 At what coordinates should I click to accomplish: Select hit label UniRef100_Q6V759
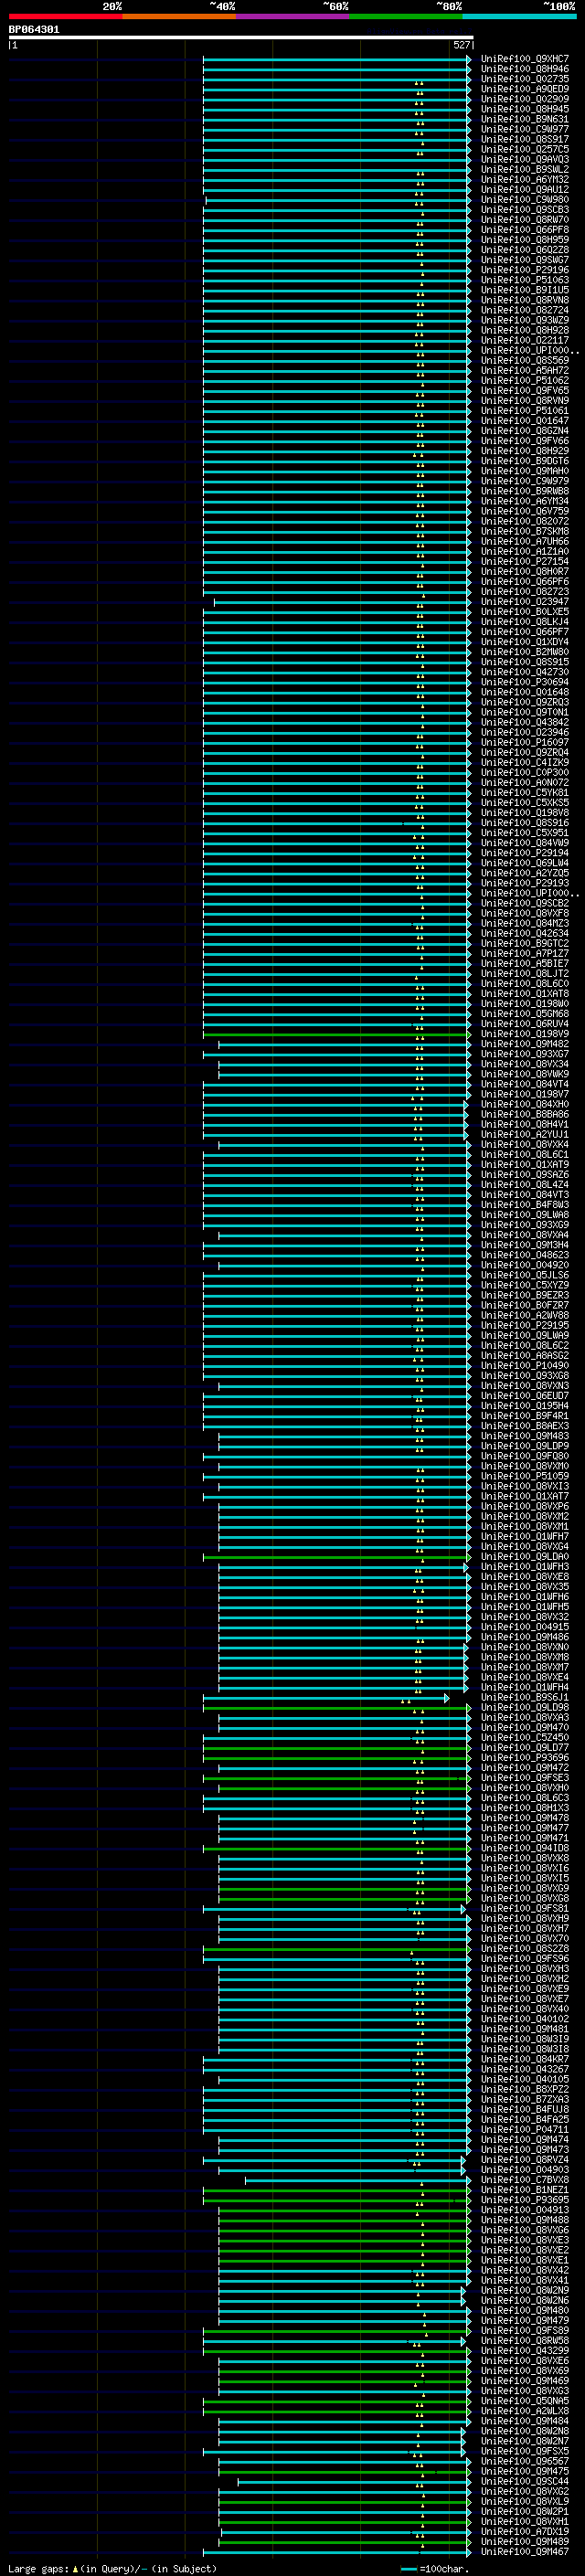[525, 511]
